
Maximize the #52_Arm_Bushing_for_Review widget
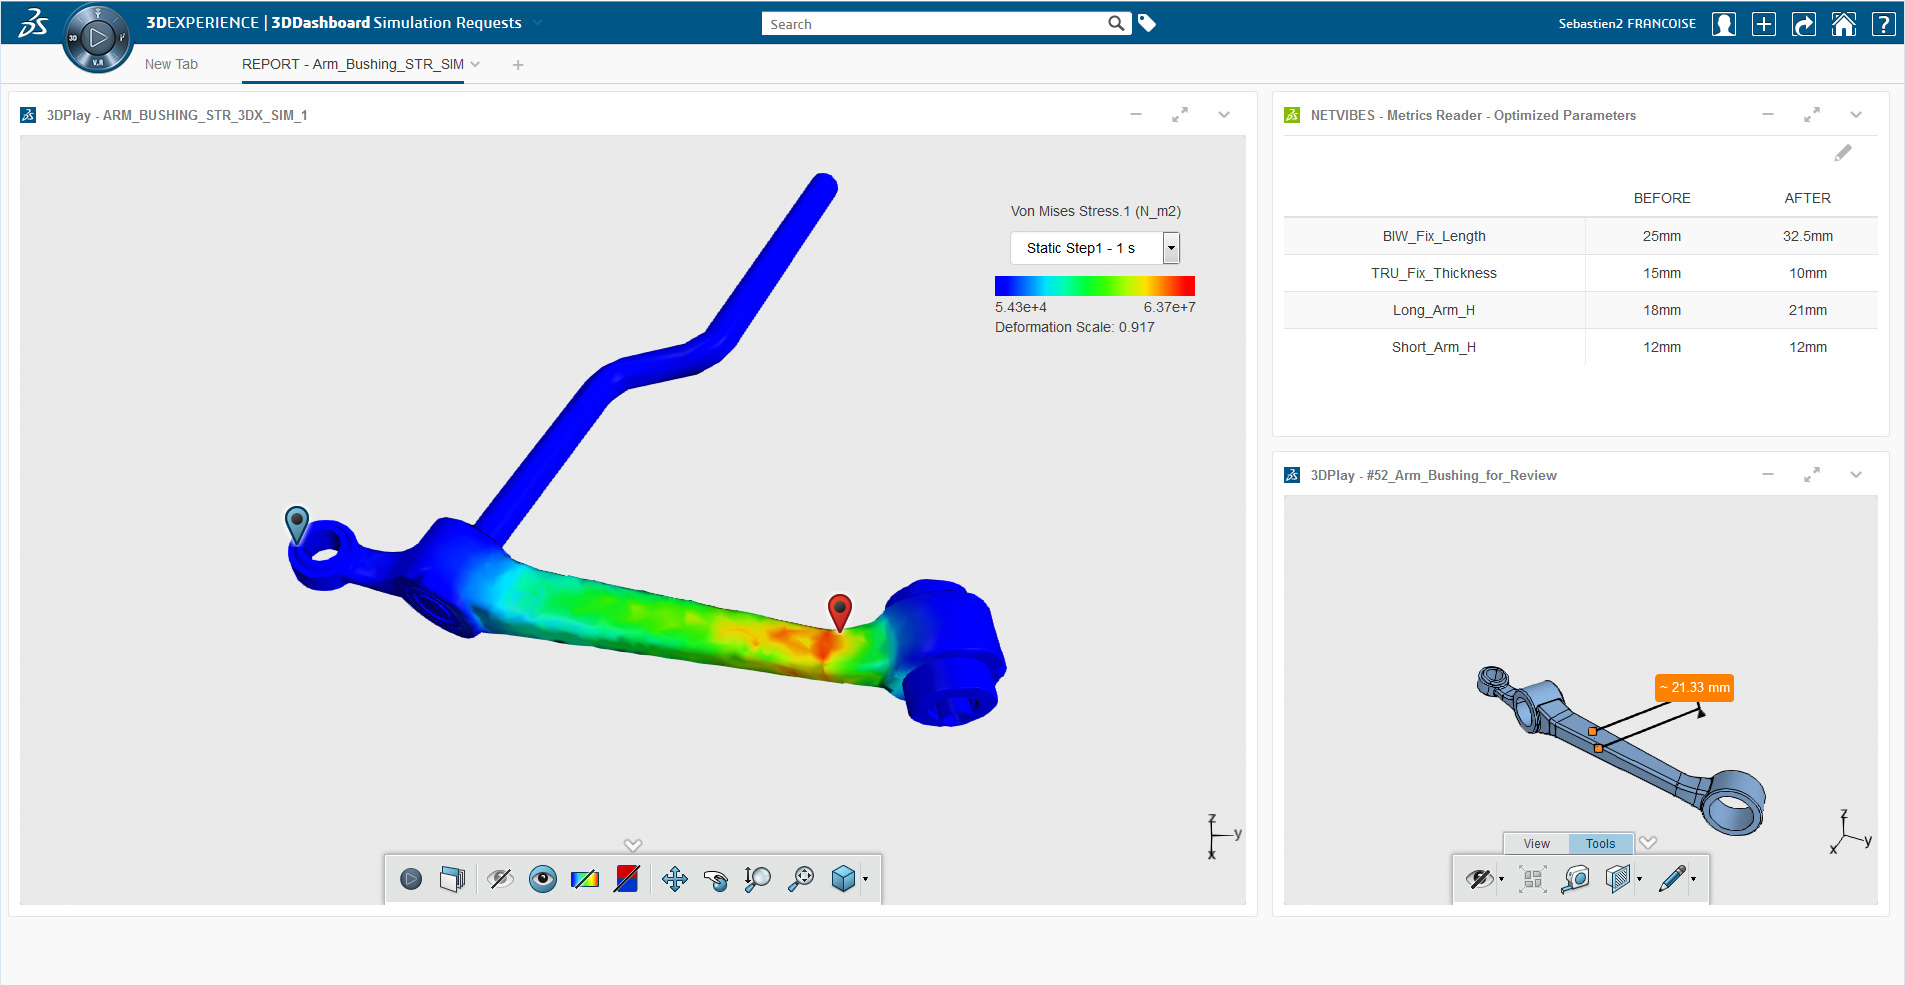[x=1812, y=475]
